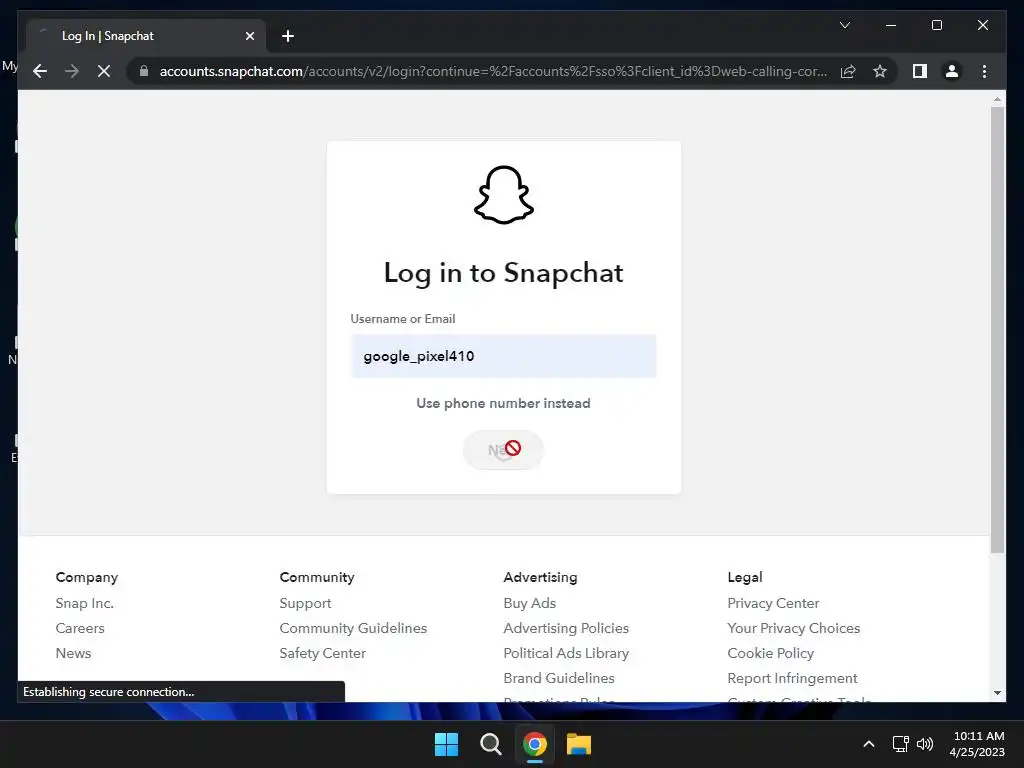Open Windows Start menu

[x=447, y=744]
